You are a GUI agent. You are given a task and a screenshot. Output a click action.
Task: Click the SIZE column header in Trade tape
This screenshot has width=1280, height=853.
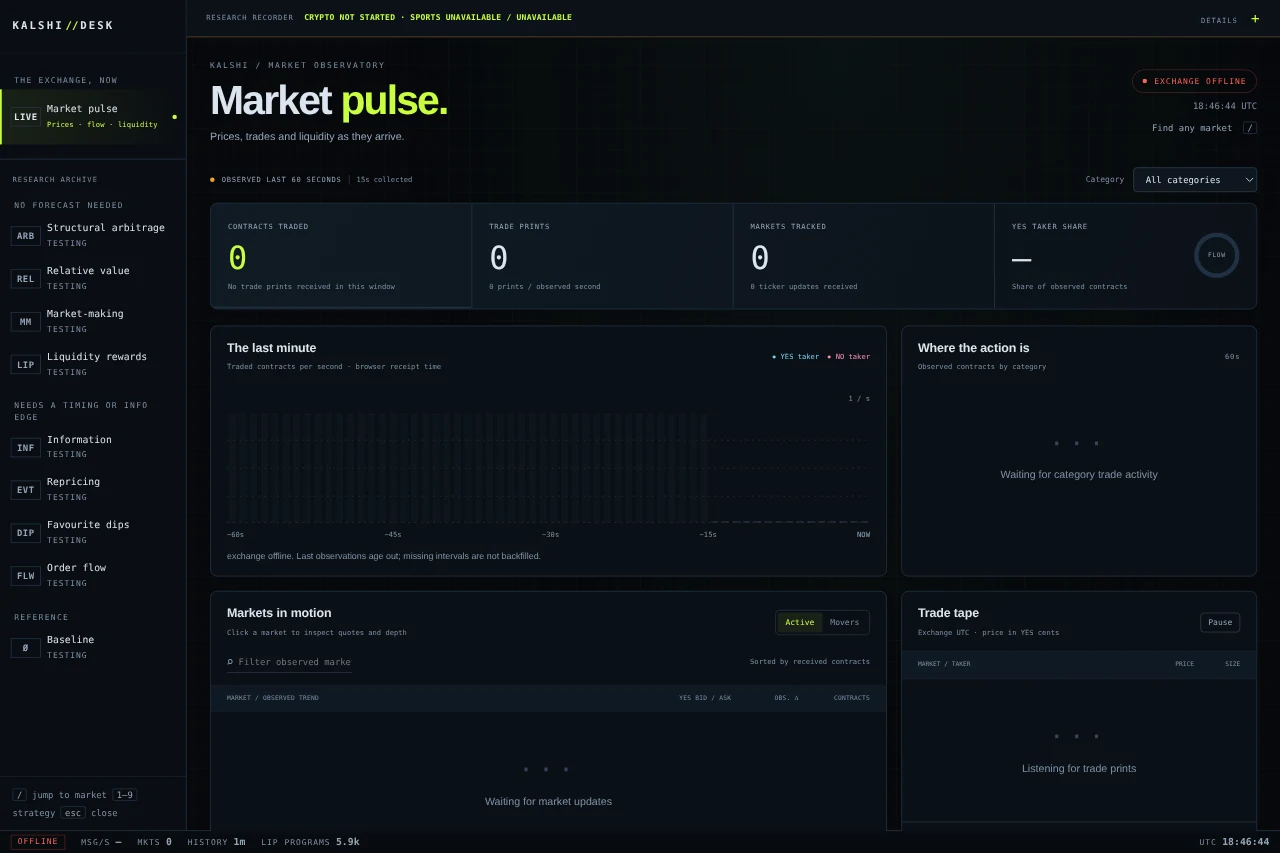pos(1233,664)
